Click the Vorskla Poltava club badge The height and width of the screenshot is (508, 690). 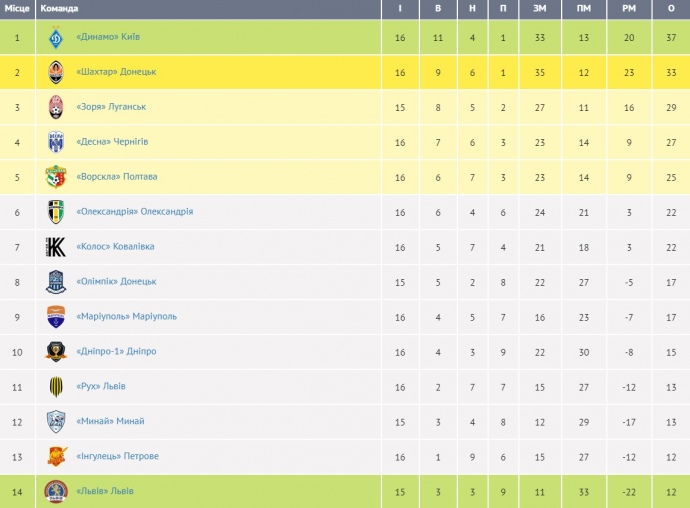[56, 177]
